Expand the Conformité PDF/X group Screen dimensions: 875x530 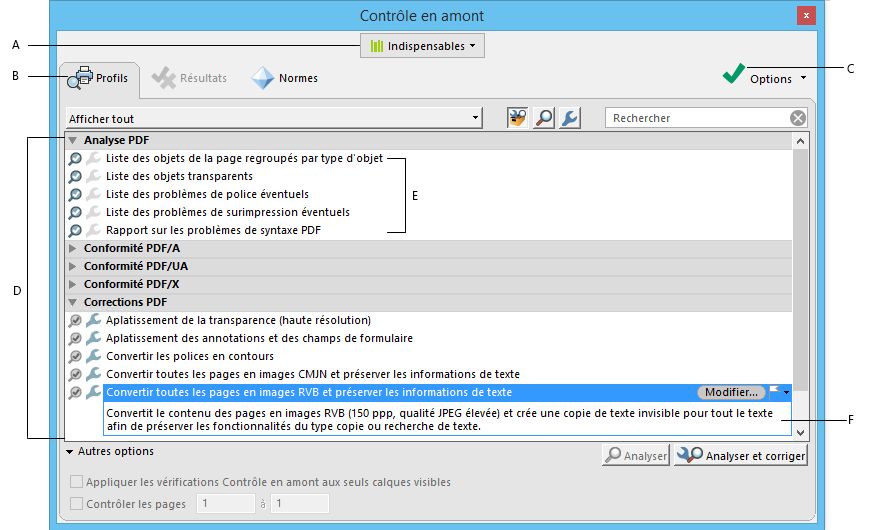[73, 284]
